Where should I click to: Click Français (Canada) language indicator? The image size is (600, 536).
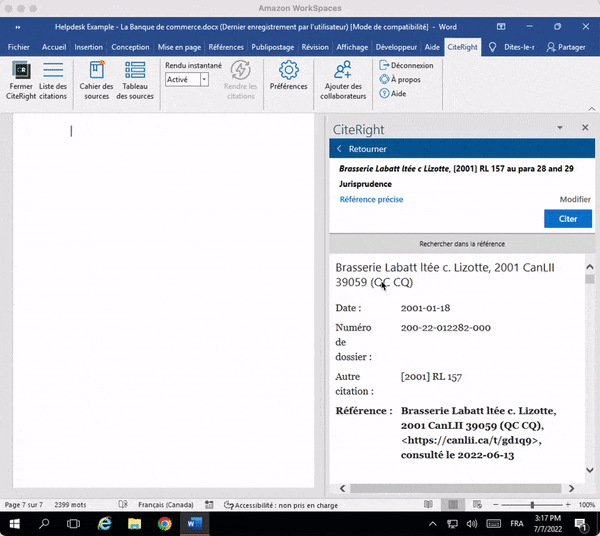[x=166, y=505]
